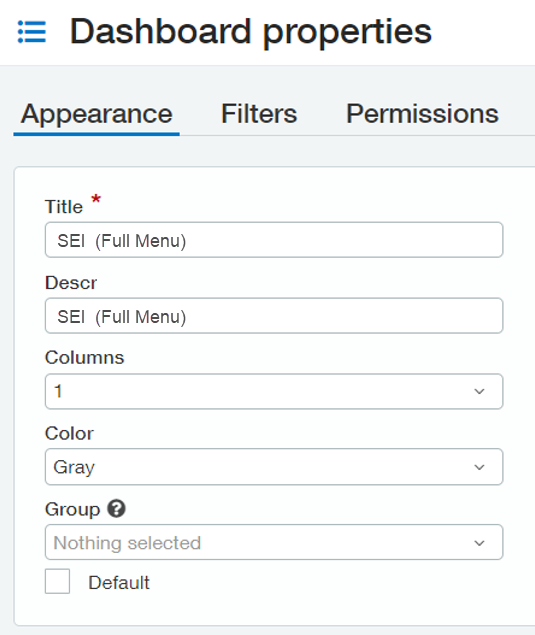Click the Columns dropdown chevron arrow

479,392
